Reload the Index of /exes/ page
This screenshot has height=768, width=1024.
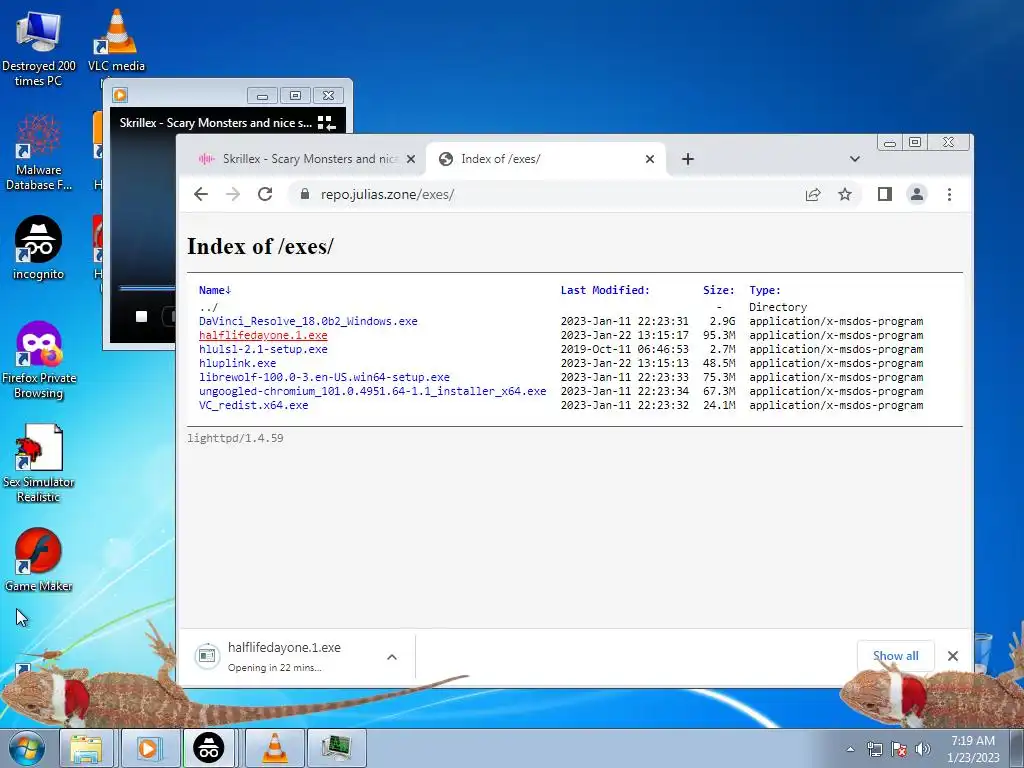pyautogui.click(x=264, y=194)
